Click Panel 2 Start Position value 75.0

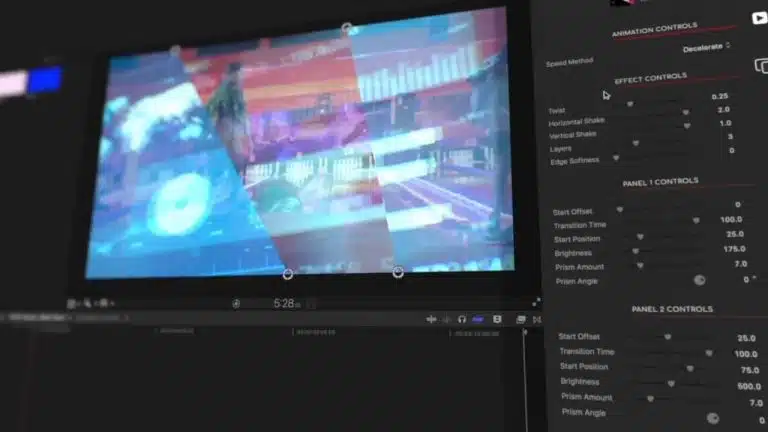pos(750,370)
